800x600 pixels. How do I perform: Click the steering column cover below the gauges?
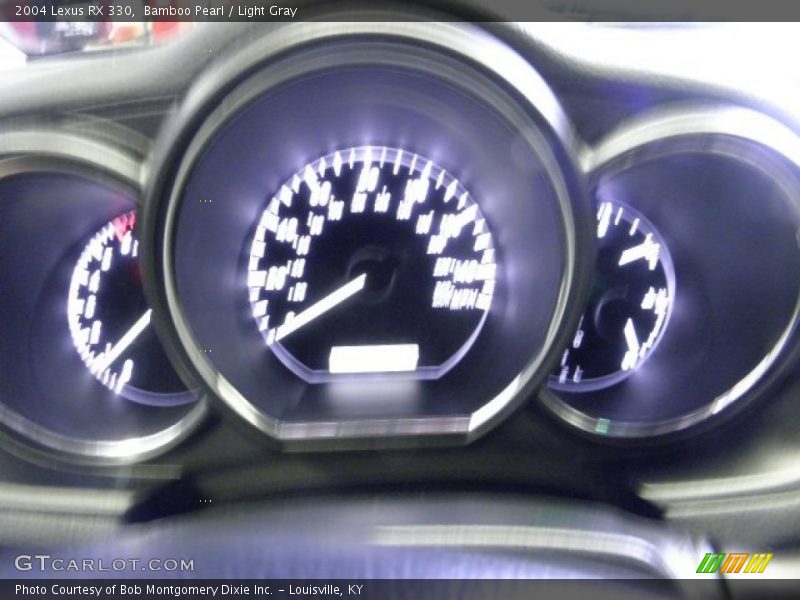pyautogui.click(x=400, y=540)
